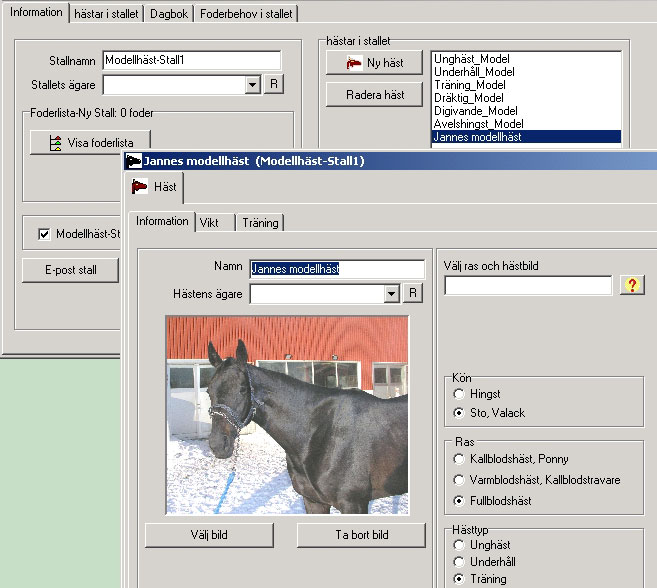This screenshot has width=657, height=588.
Task: Click the R button beside Stallets ägare
Action: coord(275,85)
